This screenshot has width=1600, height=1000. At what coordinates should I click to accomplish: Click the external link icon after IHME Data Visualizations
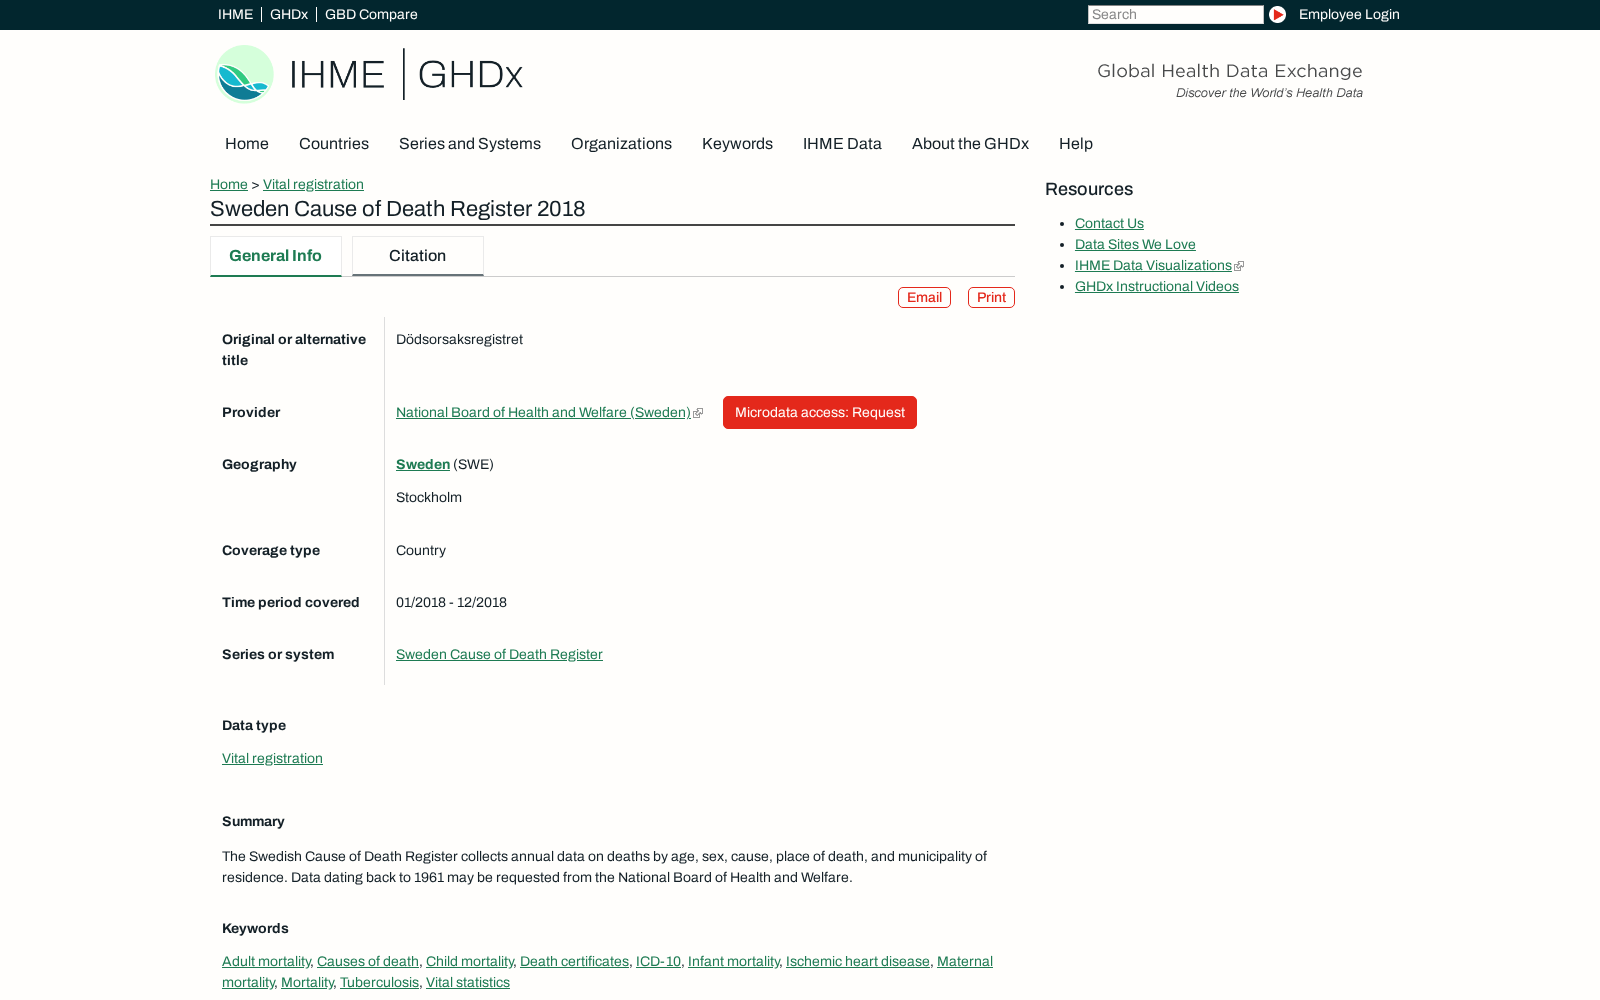tap(1239, 266)
